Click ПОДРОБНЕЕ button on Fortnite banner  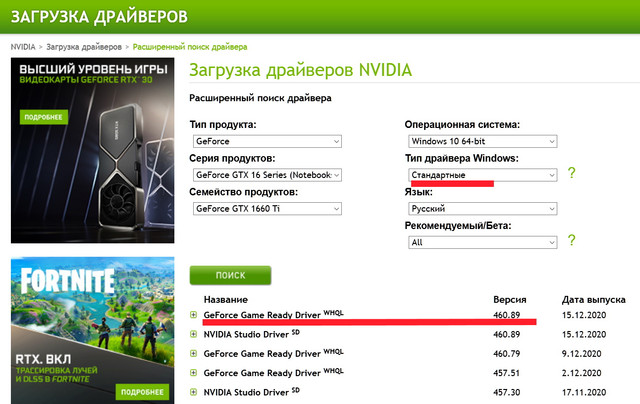click(x=142, y=392)
